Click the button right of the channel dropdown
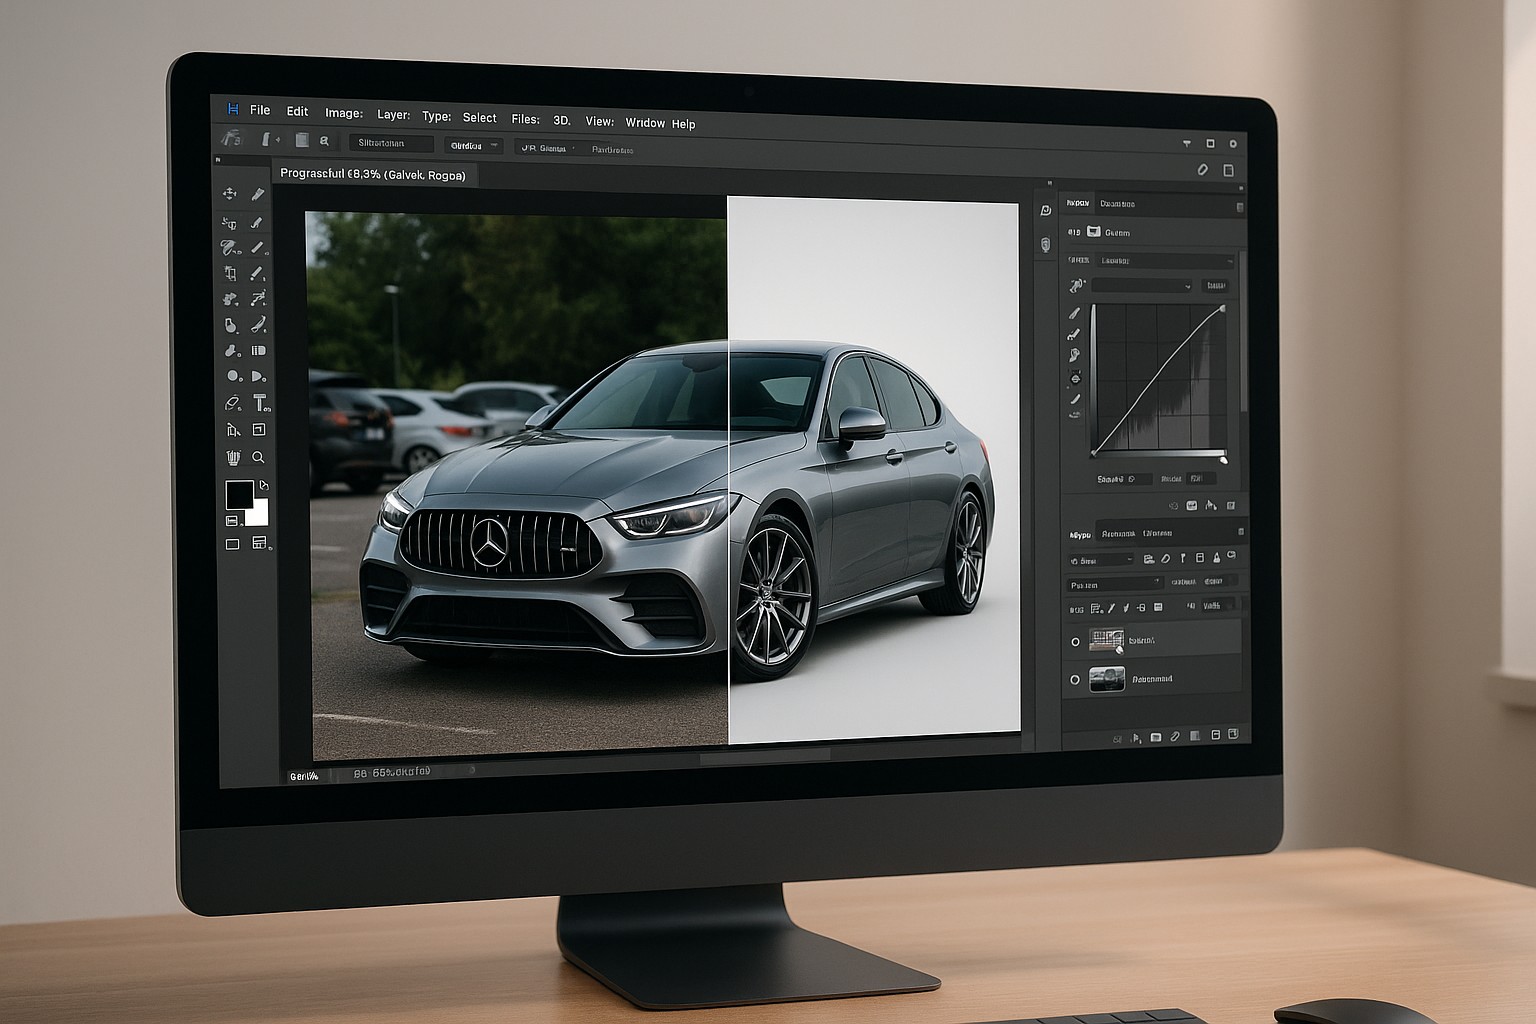This screenshot has height=1024, width=1536. coord(1216,286)
